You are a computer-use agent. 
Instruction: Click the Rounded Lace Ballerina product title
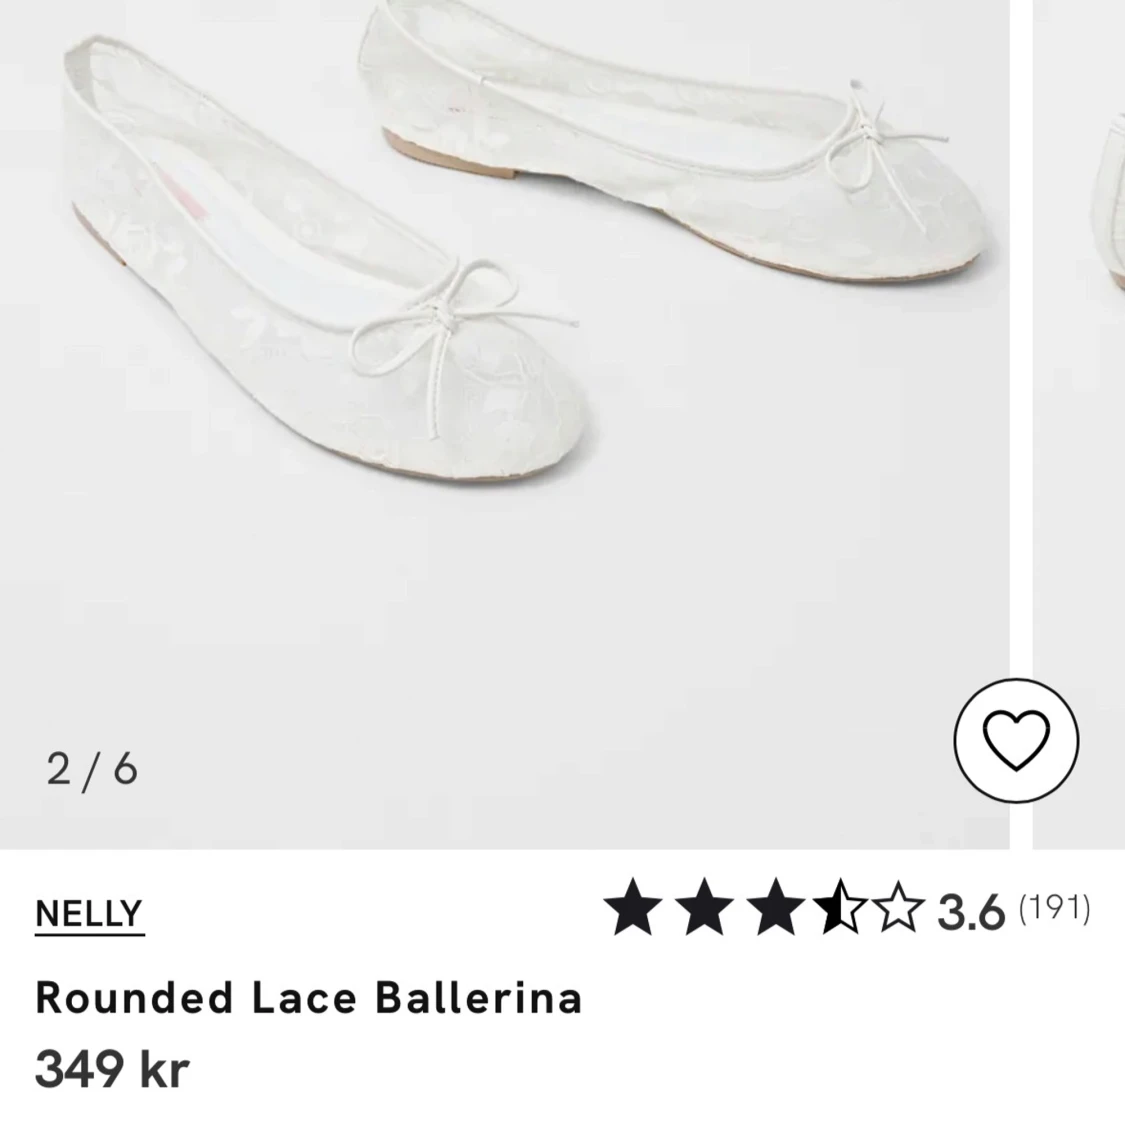309,997
